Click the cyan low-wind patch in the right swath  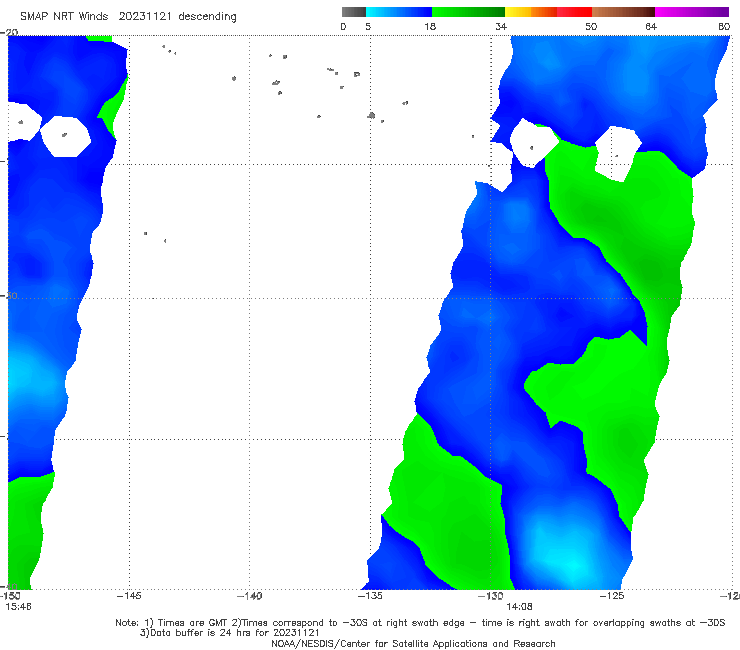click(571, 564)
